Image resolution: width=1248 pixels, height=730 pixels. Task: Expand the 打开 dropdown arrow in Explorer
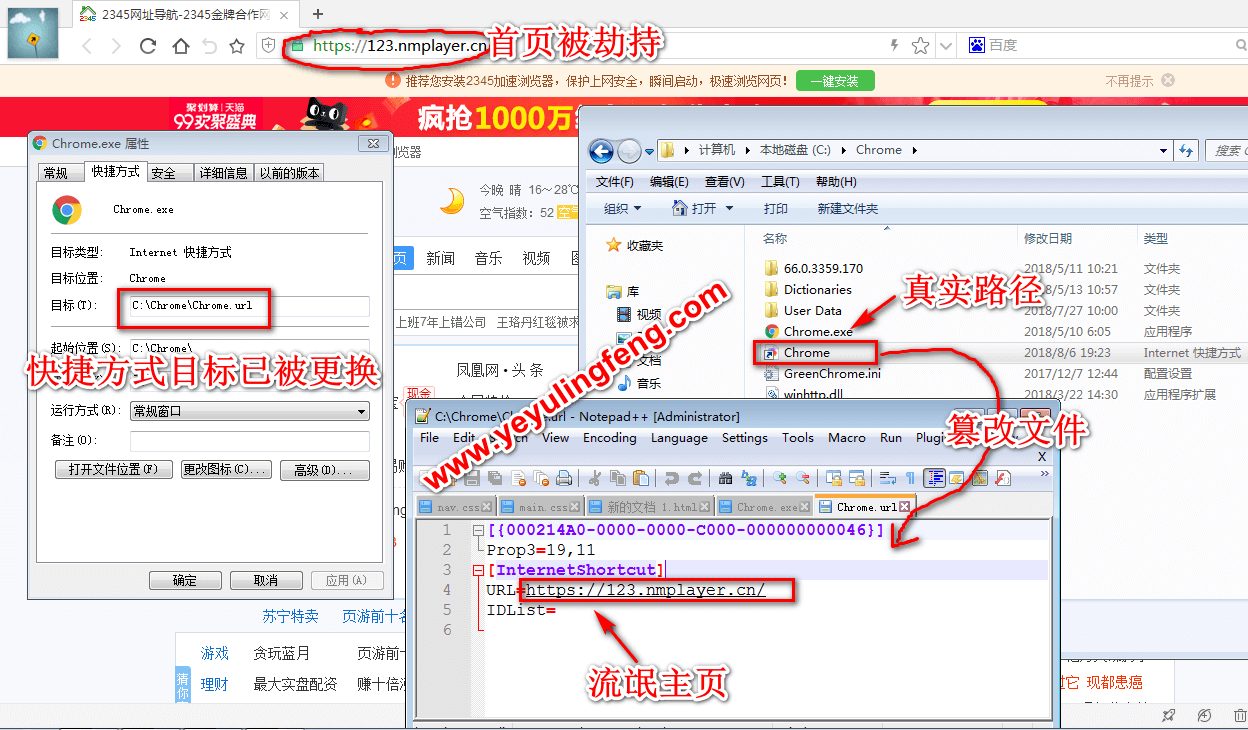coord(729,209)
